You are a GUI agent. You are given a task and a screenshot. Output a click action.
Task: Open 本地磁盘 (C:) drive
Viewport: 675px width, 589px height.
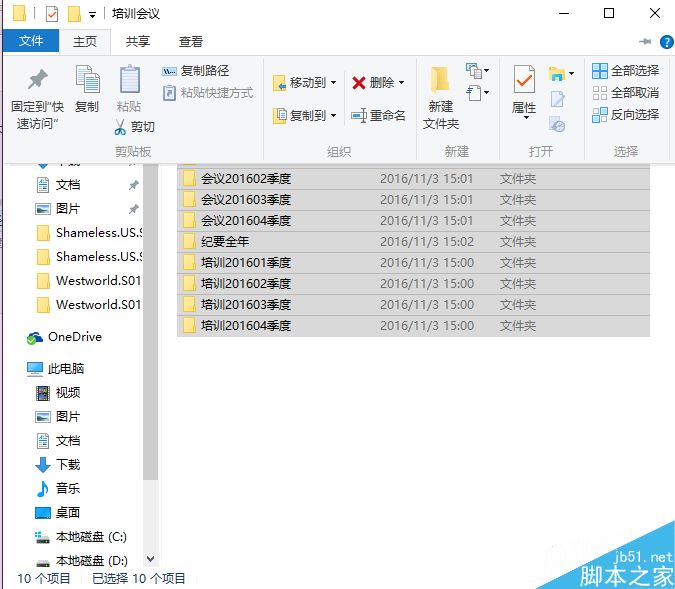[x=81, y=537]
